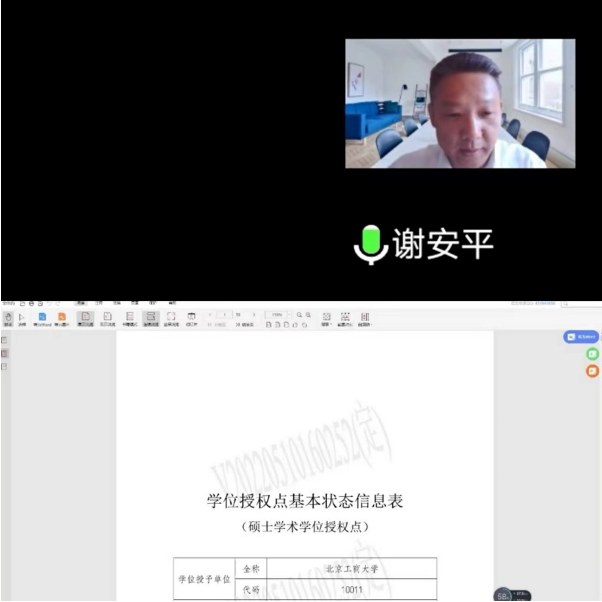
Task: Click the select arrow tool
Action: (22, 317)
